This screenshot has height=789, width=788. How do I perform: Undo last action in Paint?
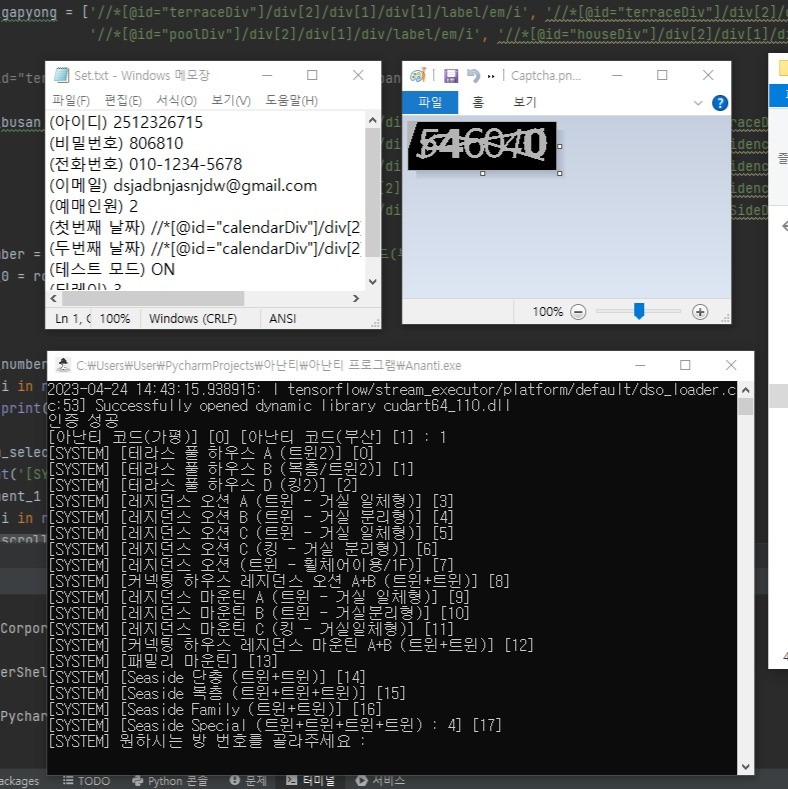tap(474, 75)
